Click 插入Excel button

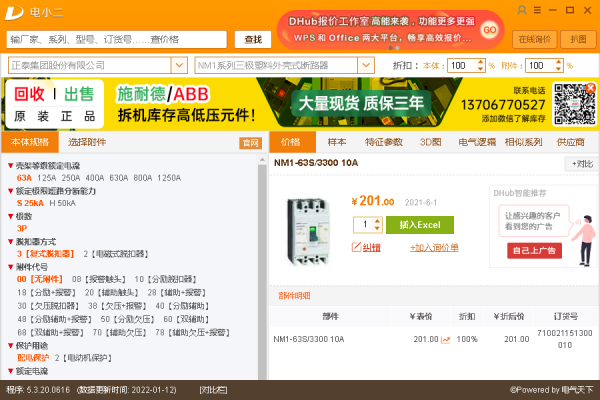pos(420,225)
